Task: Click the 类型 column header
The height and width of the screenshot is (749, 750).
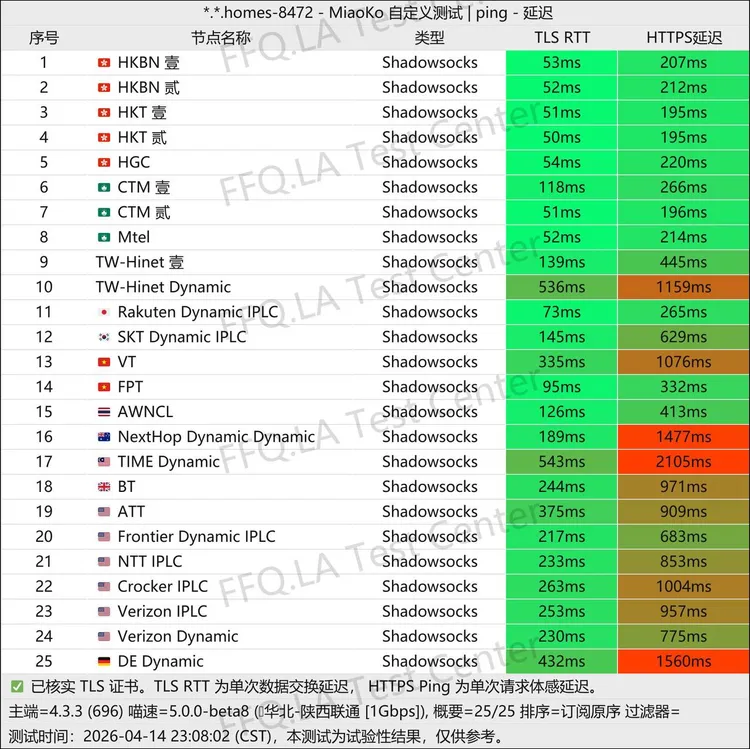Action: click(430, 38)
